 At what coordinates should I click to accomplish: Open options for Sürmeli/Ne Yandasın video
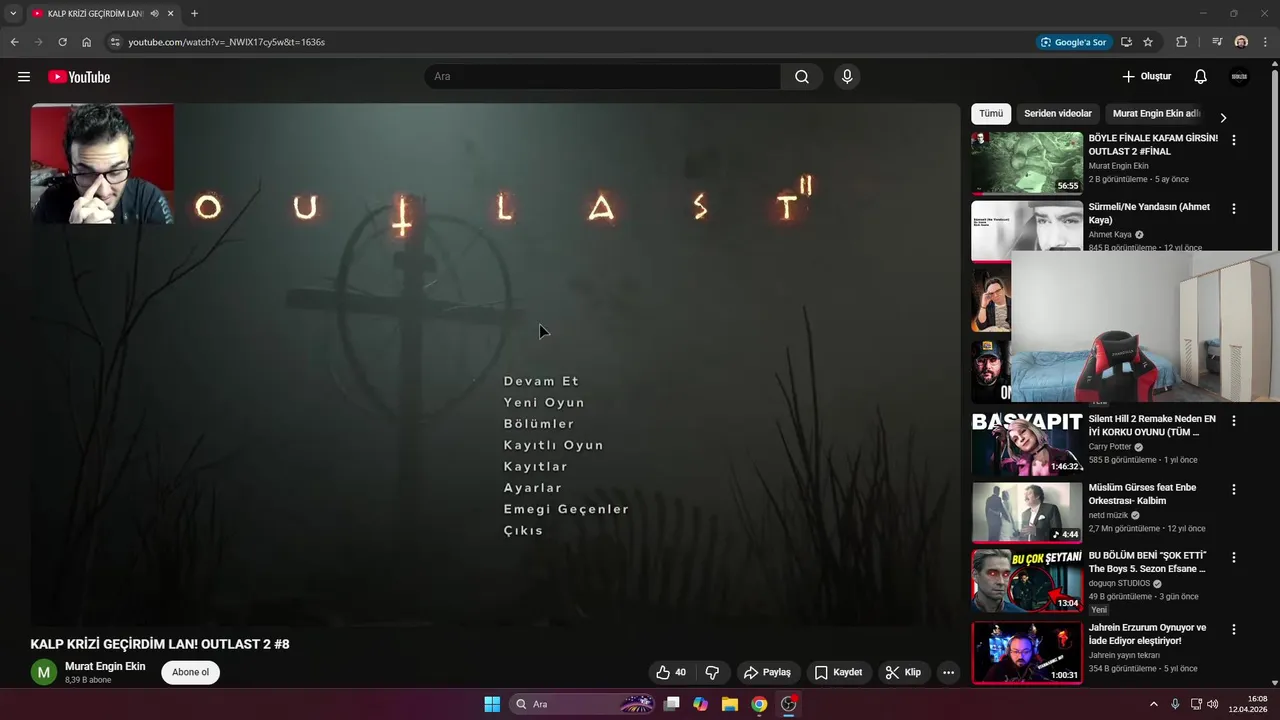[x=1234, y=209]
